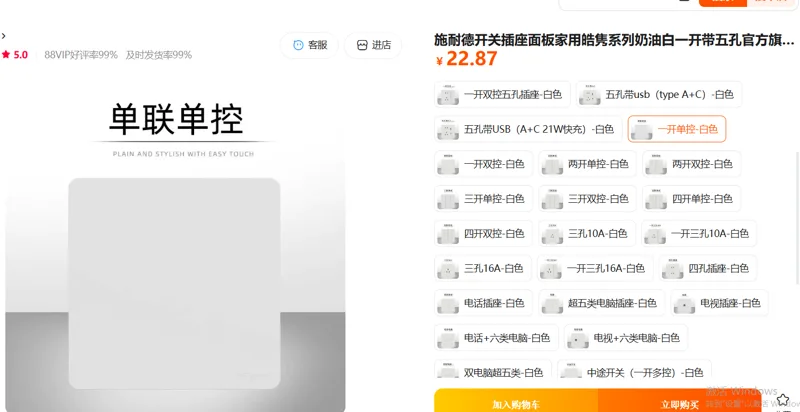Pick the 电话插座-白色 variant
The image size is (800, 412).
(x=483, y=302)
